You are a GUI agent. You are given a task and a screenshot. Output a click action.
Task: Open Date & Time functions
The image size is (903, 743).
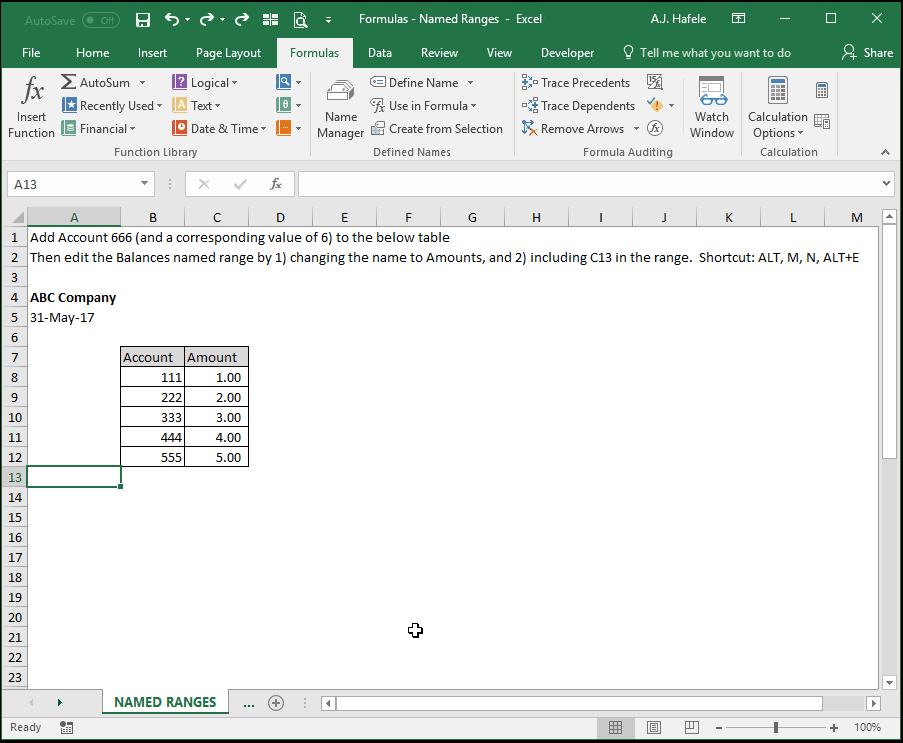click(x=219, y=128)
